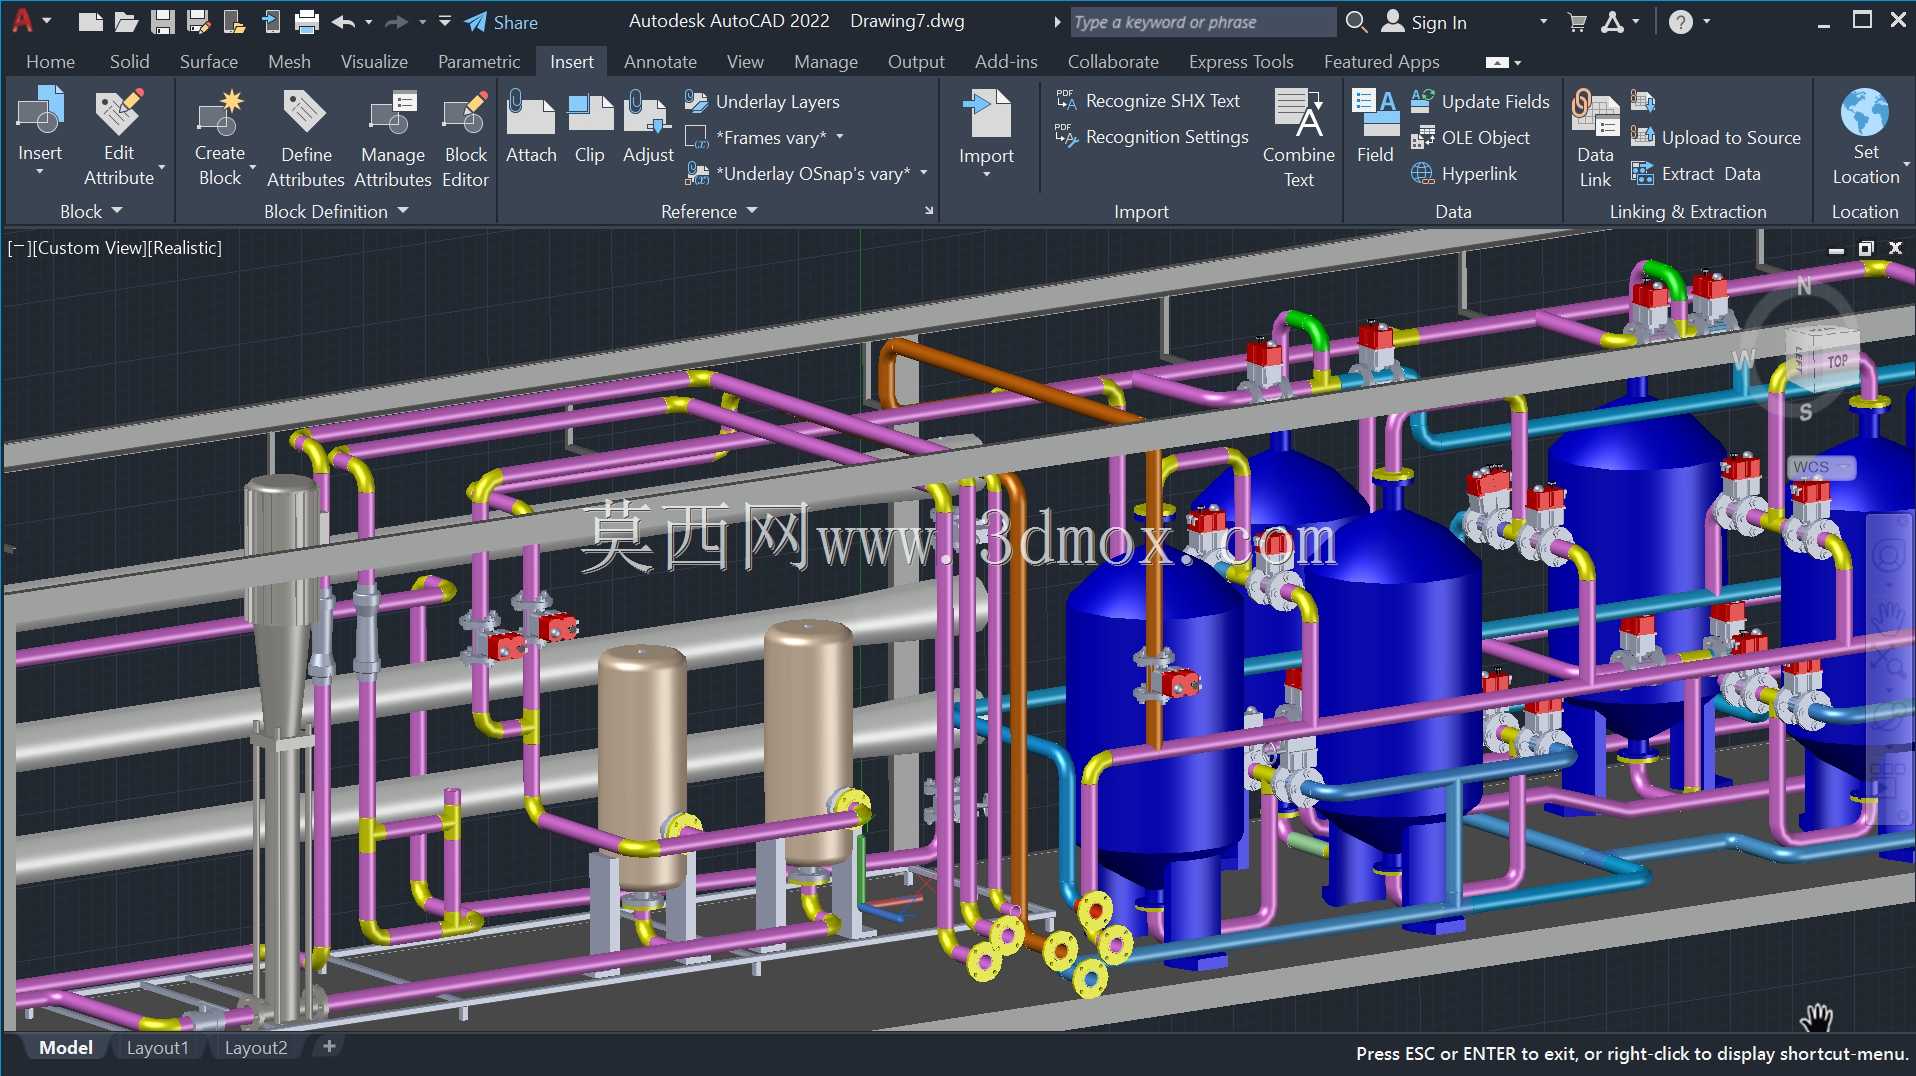The height and width of the screenshot is (1076, 1916).
Task: Click the keyword search input field
Action: pyautogui.click(x=1203, y=22)
